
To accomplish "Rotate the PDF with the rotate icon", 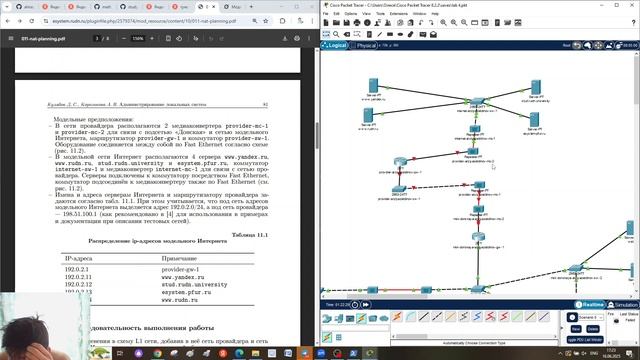I will coord(179,38).
